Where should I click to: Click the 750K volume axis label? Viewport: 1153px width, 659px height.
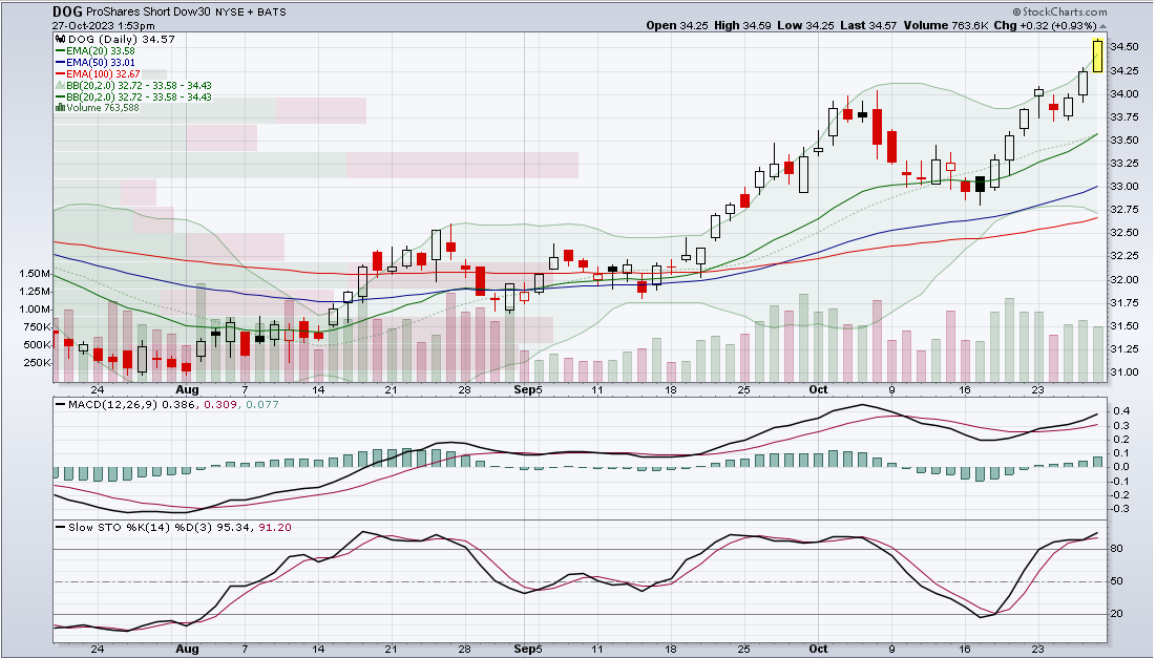click(x=38, y=327)
